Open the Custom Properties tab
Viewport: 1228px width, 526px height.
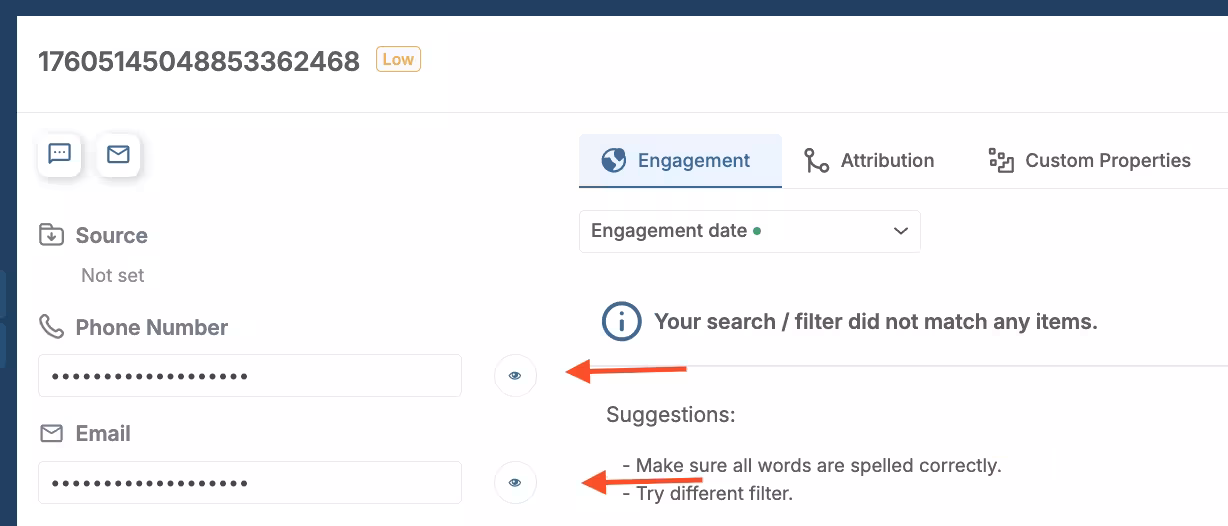(x=1090, y=160)
